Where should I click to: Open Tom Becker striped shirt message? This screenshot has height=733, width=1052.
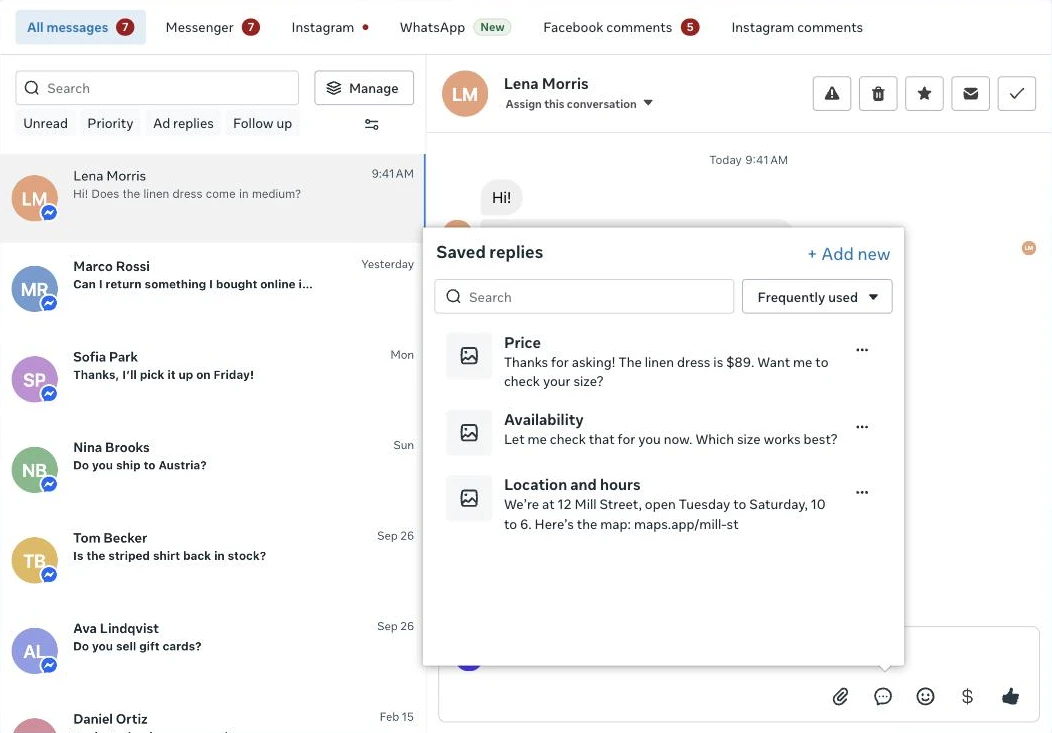(x=212, y=561)
